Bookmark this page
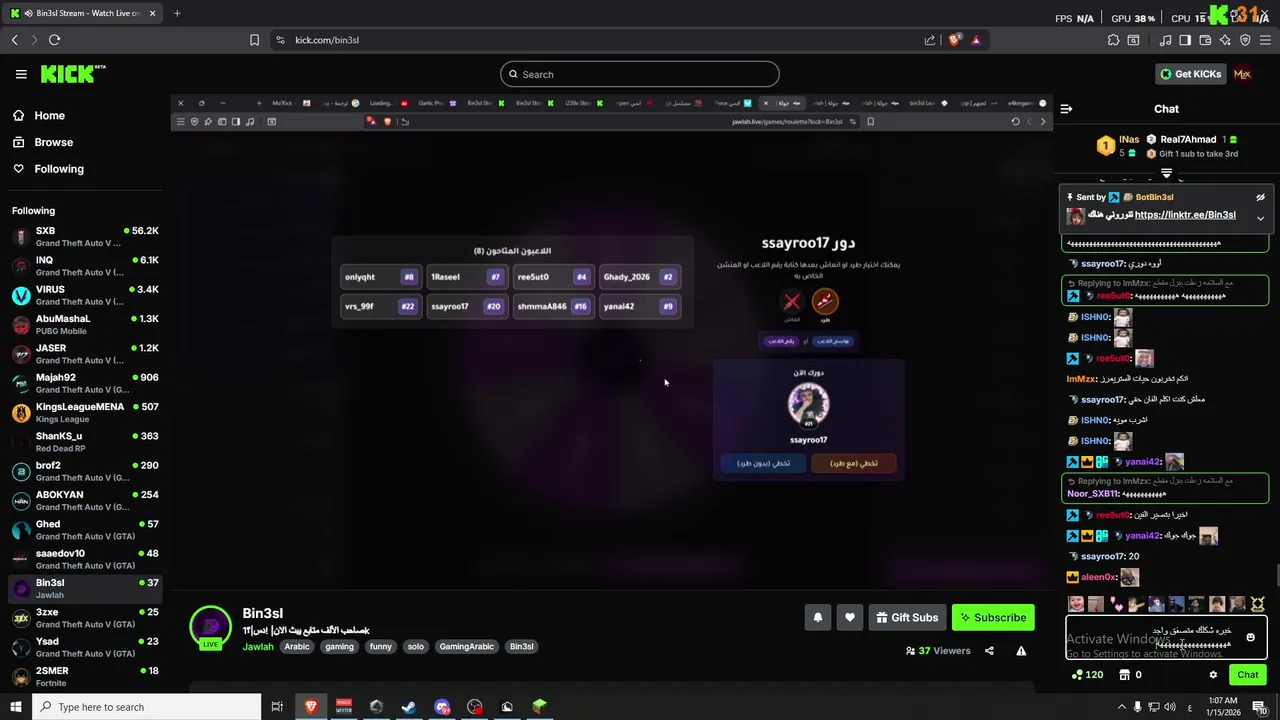The image size is (1280, 720). pos(254,40)
